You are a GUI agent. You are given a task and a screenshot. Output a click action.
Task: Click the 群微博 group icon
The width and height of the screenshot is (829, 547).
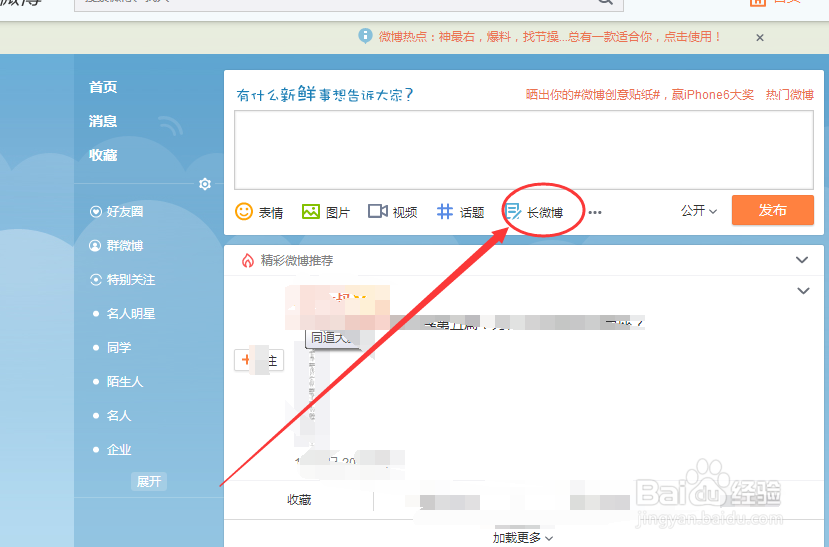click(95, 246)
